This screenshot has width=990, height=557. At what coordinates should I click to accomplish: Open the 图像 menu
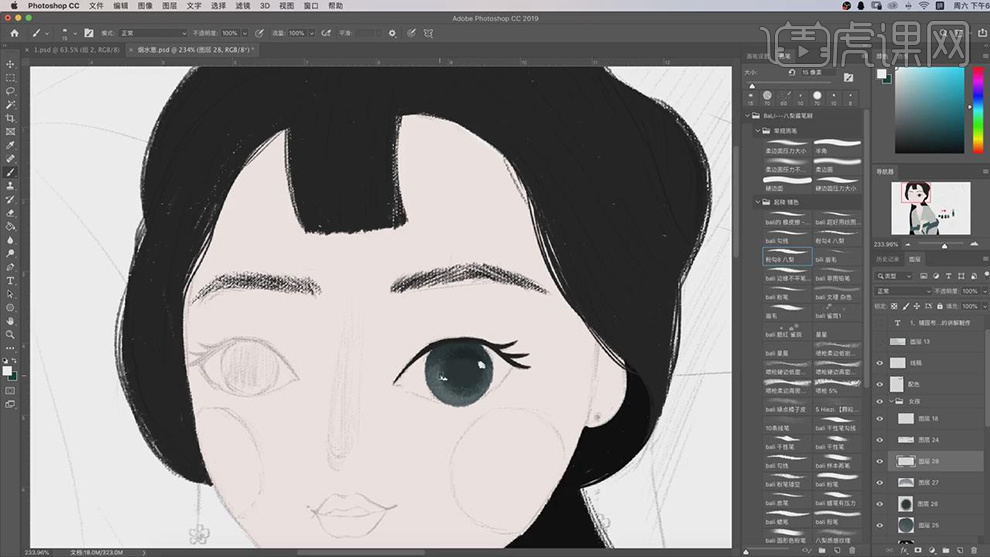pos(145,6)
